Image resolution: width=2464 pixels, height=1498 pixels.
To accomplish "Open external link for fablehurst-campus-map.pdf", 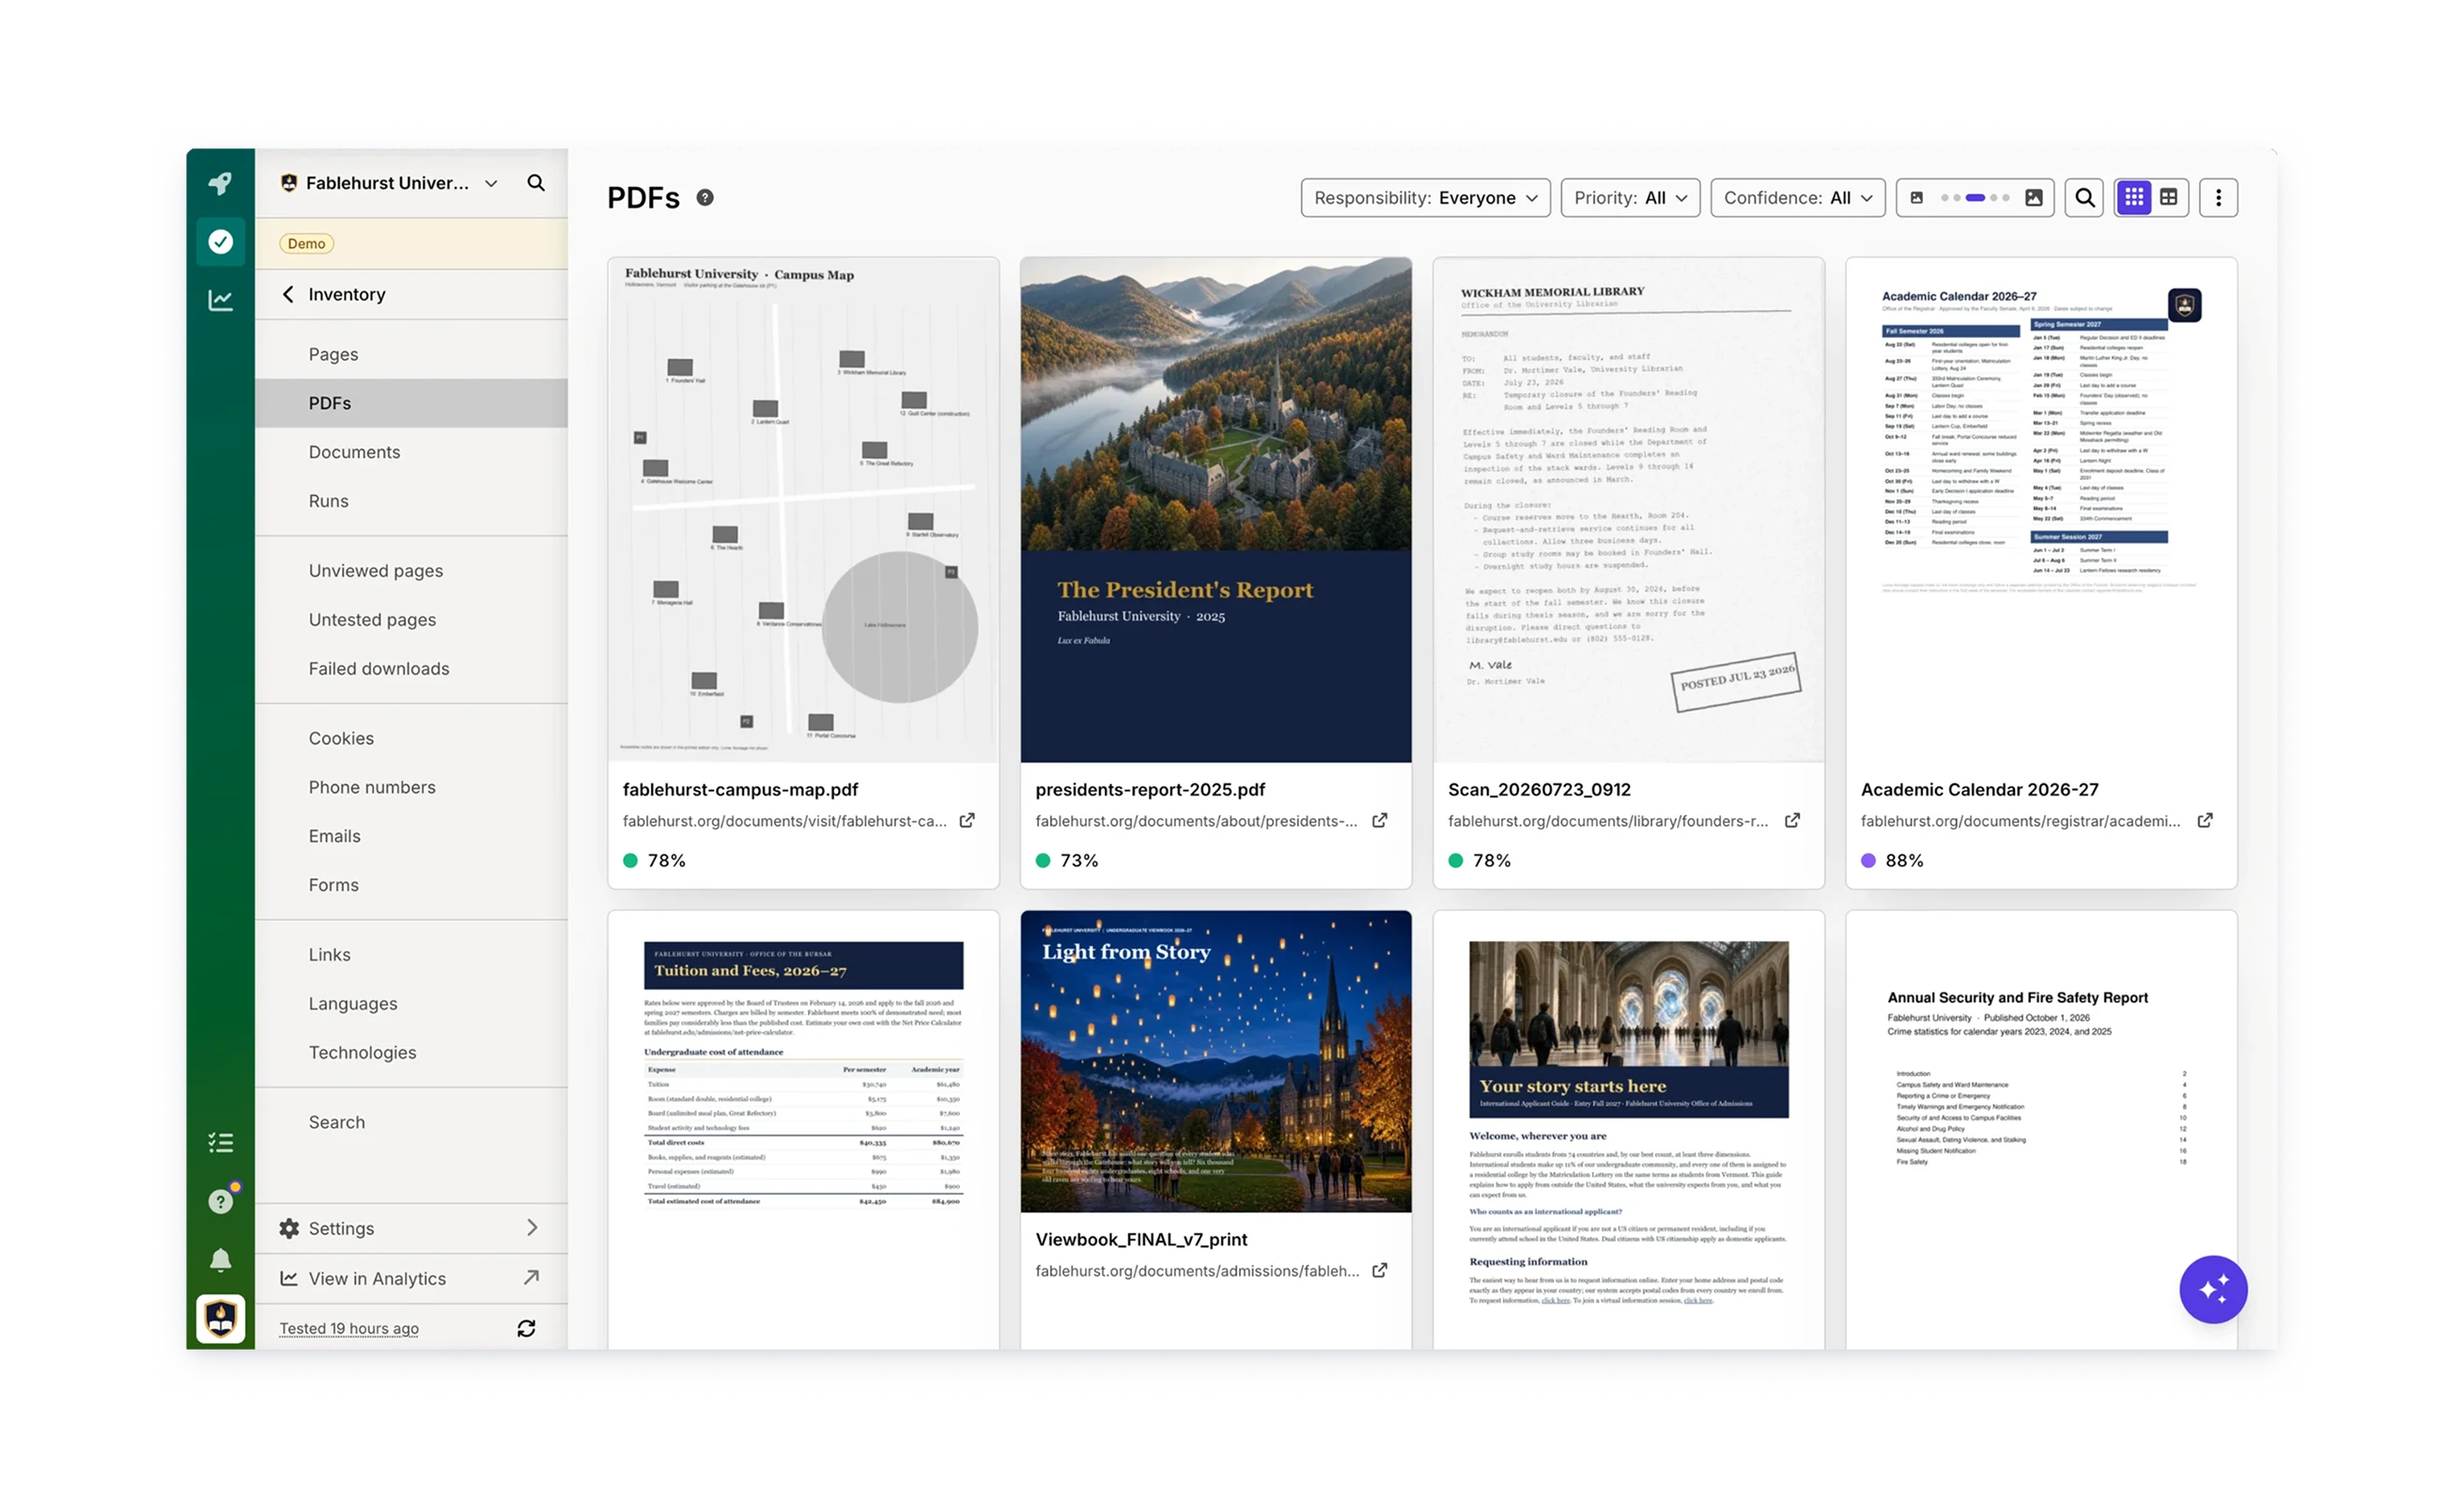I will (x=967, y=820).
